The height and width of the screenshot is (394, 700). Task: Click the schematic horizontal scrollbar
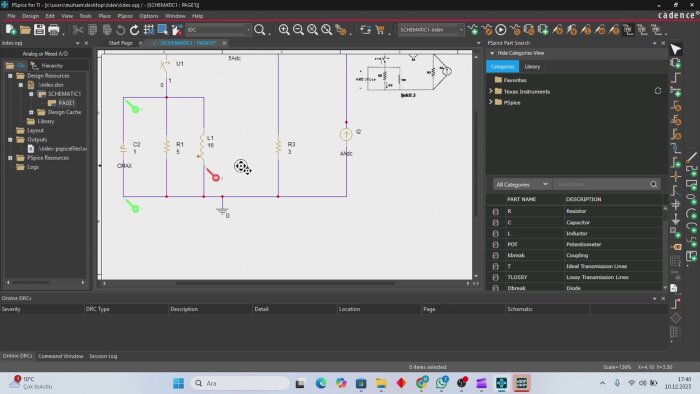pos(285,283)
